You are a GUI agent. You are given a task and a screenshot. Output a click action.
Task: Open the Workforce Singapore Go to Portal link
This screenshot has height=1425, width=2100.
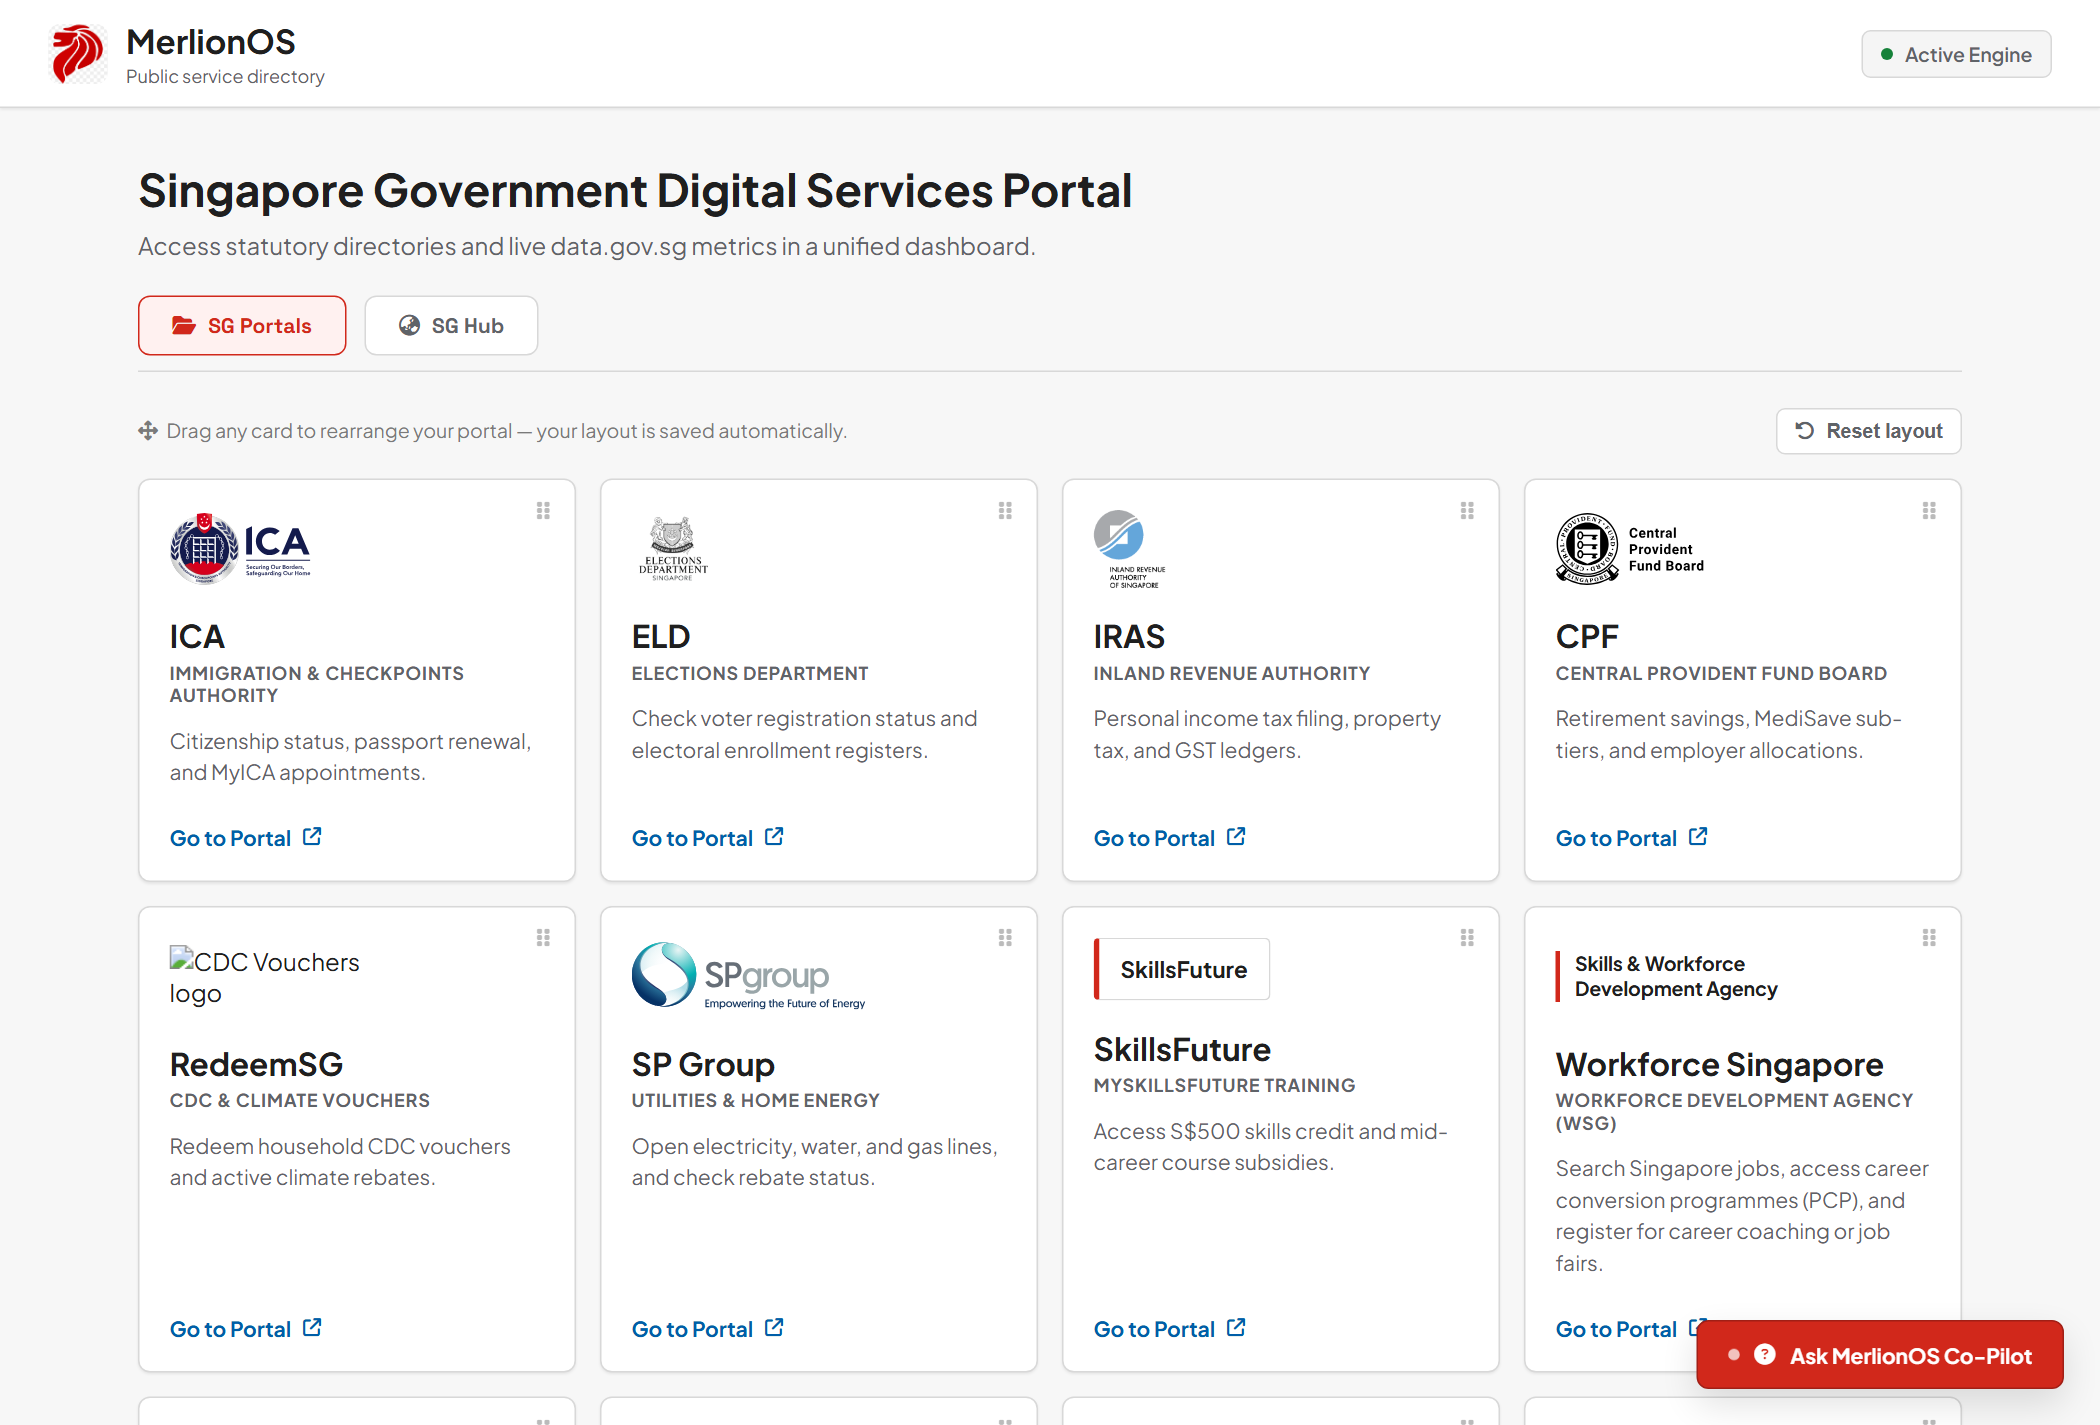point(1626,1329)
